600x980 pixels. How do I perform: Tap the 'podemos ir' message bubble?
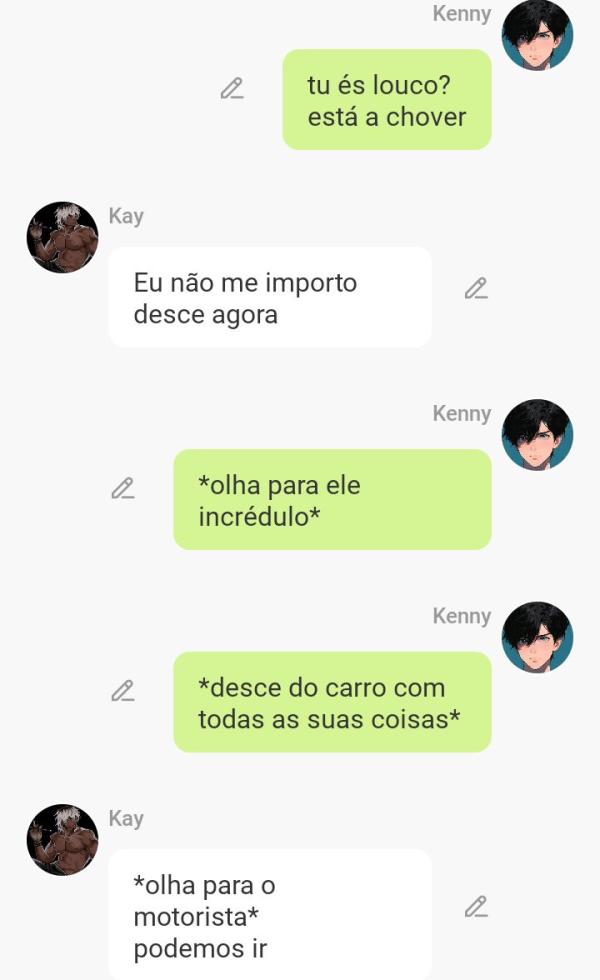point(270,914)
